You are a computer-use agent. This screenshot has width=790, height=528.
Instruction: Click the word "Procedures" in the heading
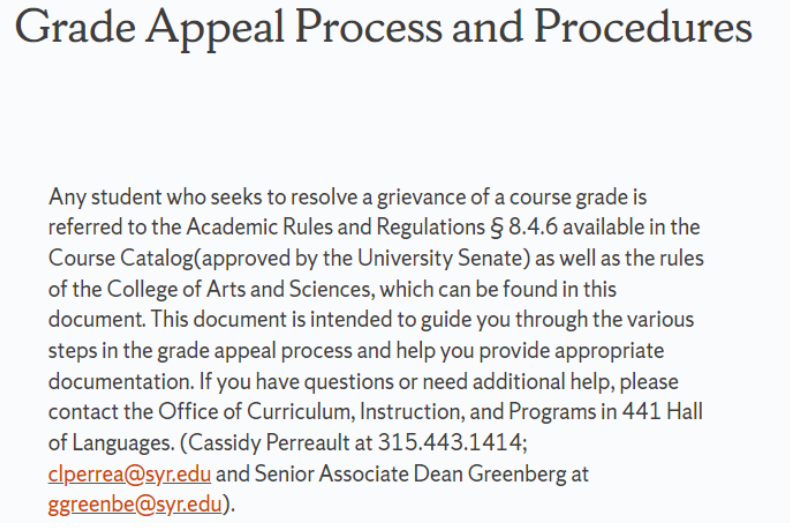click(643, 28)
